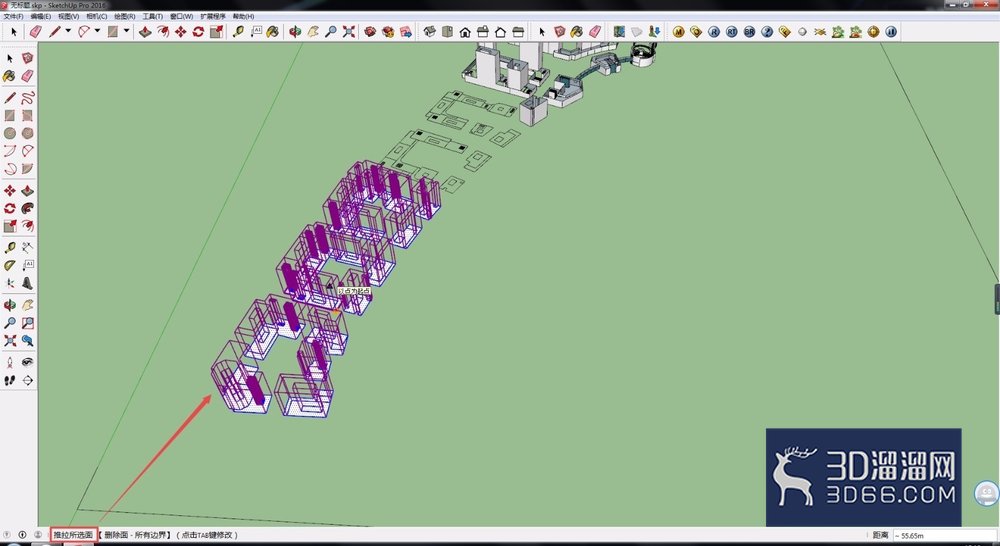Click the pause-symbol plugin icon
Image resolution: width=1000 pixels, height=546 pixels.
point(891,31)
